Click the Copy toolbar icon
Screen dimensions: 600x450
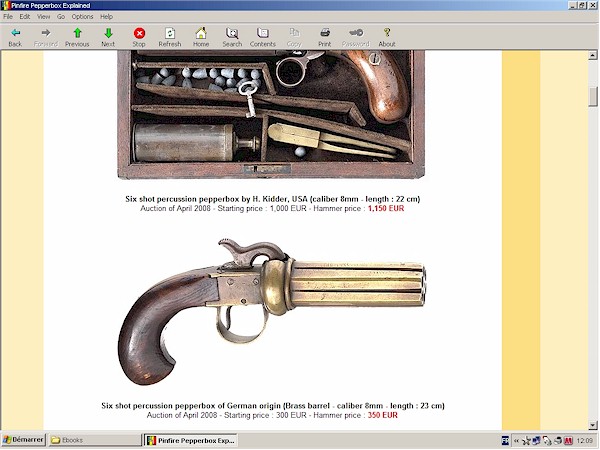pos(294,38)
